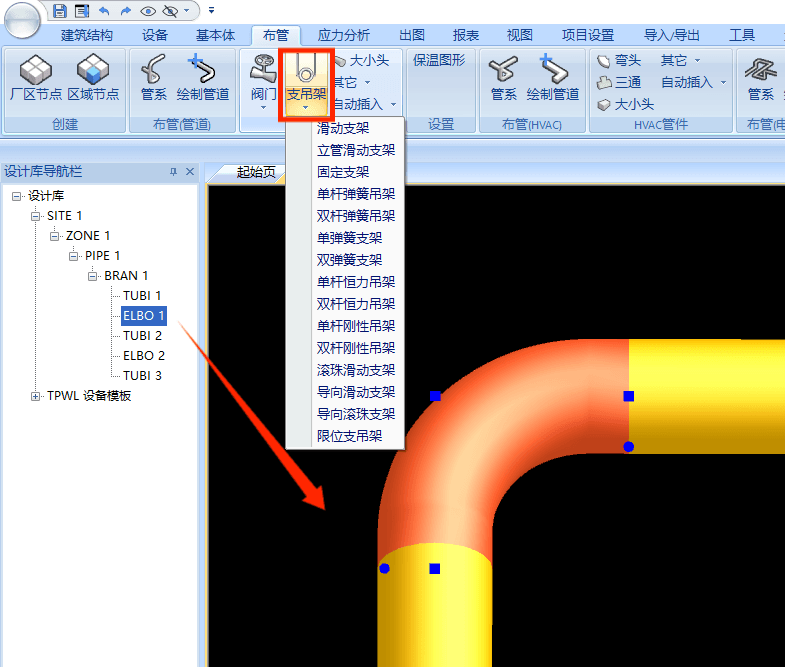Insert an HVAC 弯头 elbow fitting

tap(620, 60)
